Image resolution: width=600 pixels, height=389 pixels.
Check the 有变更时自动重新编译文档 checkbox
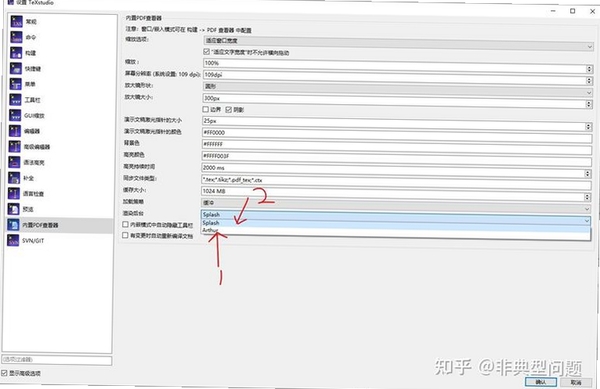(125, 235)
